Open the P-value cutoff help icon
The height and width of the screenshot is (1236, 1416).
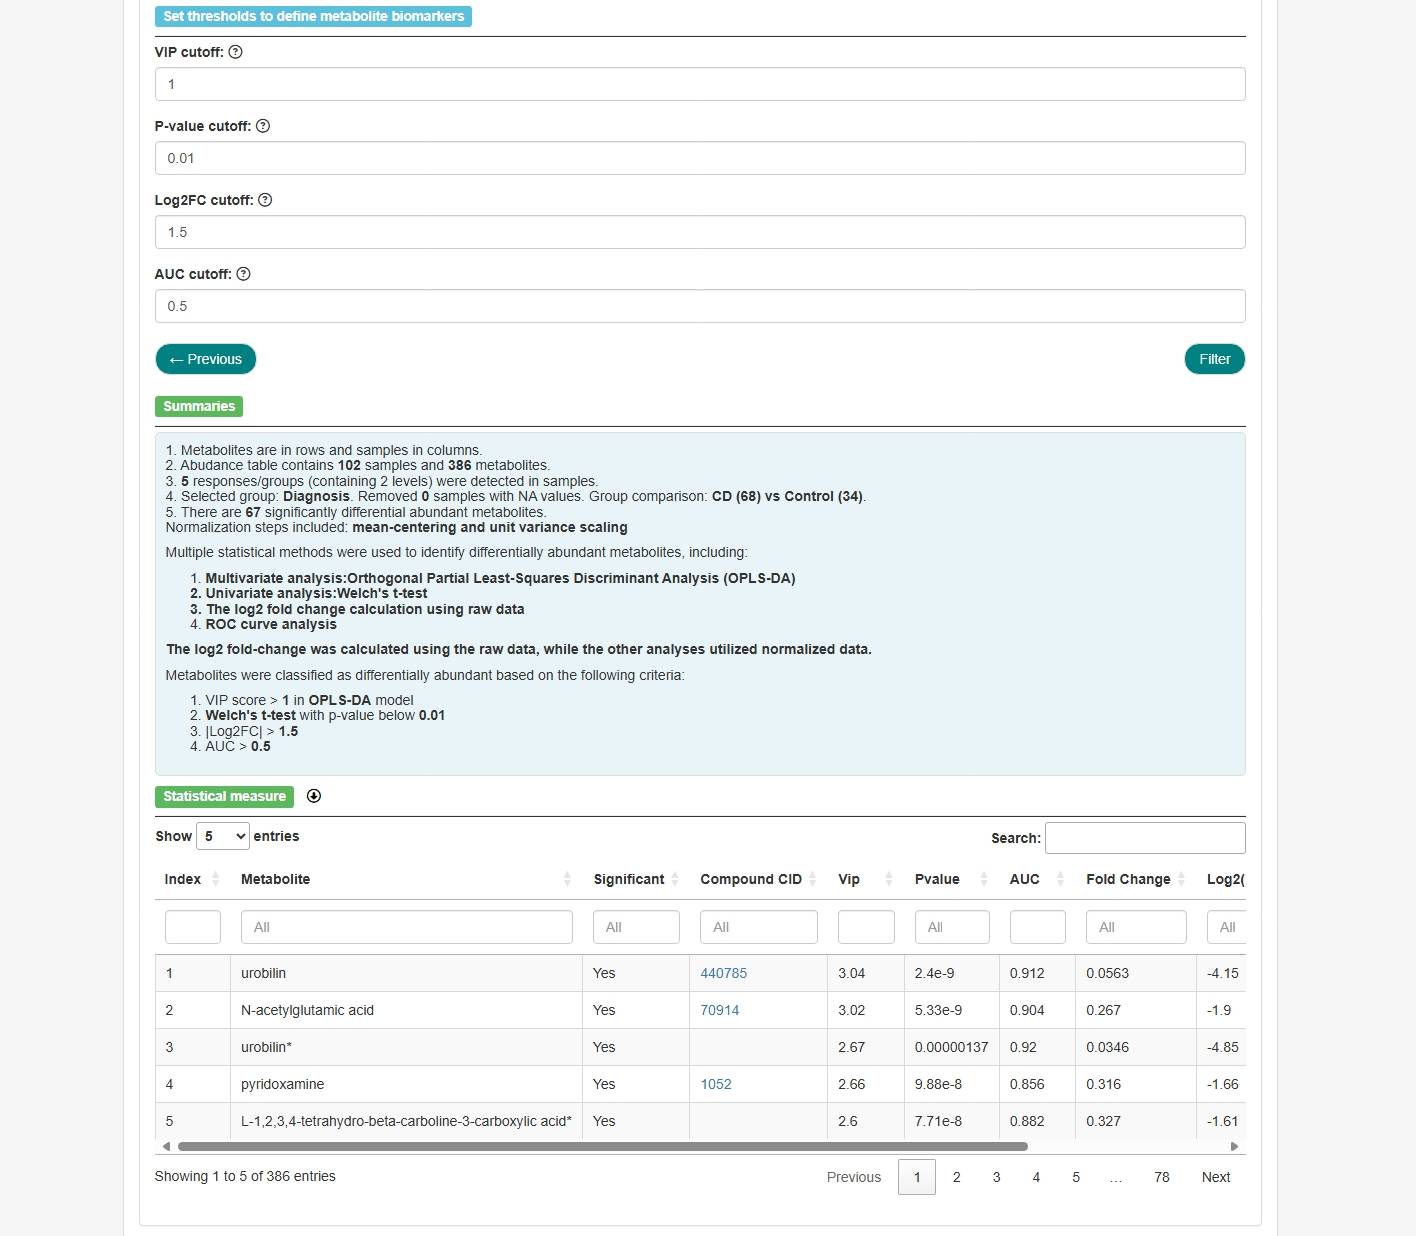(x=263, y=126)
